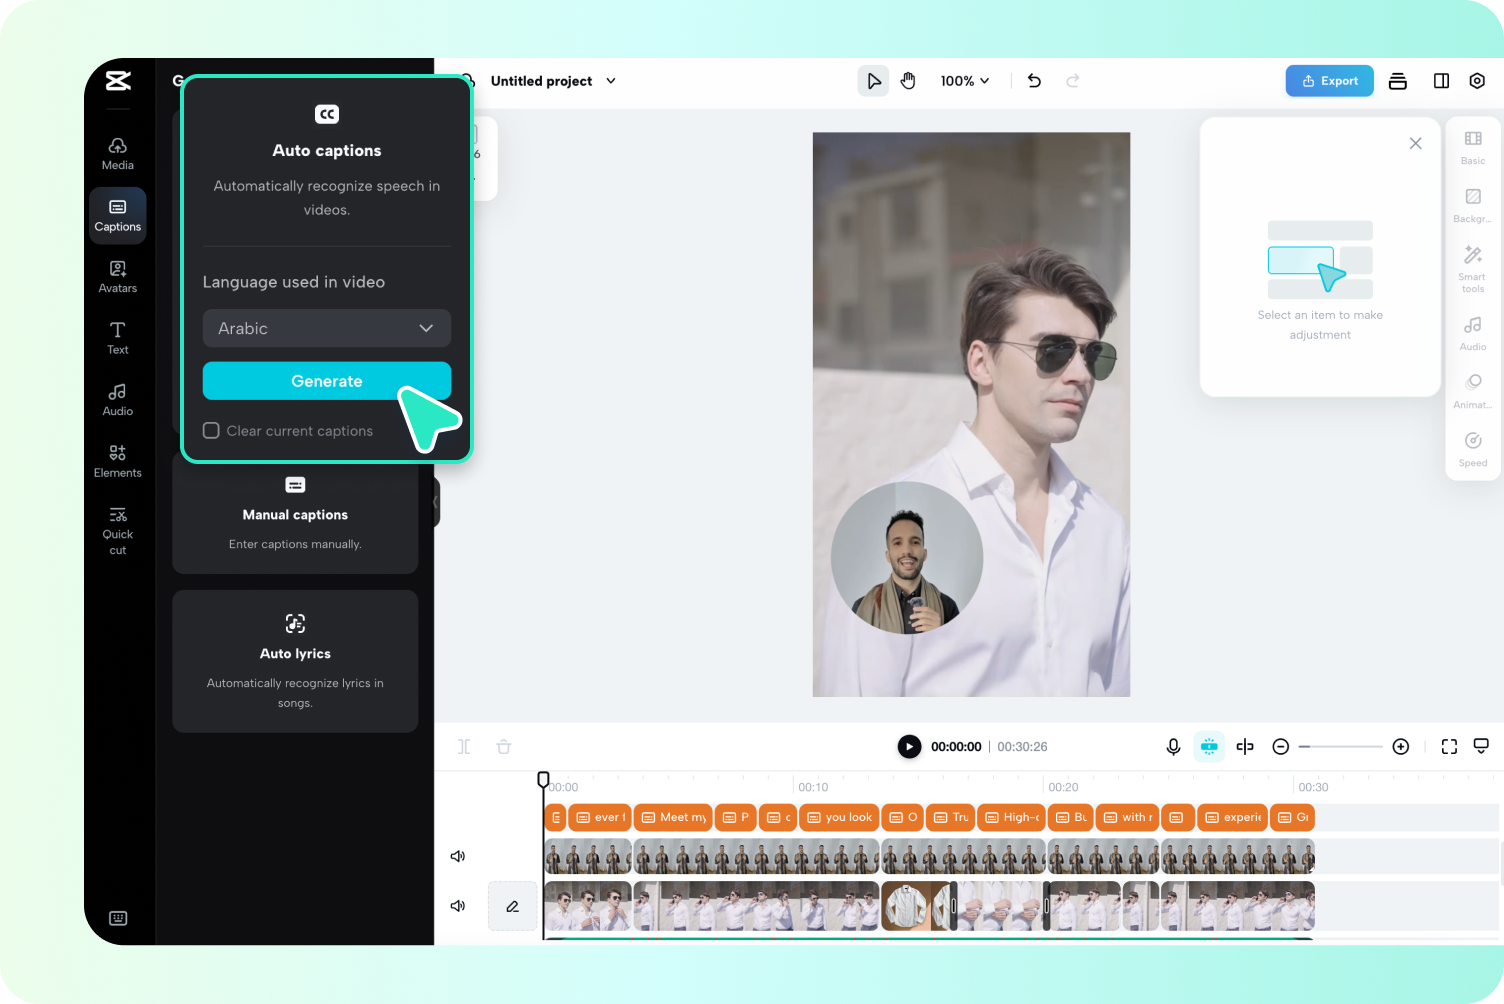The width and height of the screenshot is (1504, 1004).
Task: Open the Text panel
Action: click(117, 338)
